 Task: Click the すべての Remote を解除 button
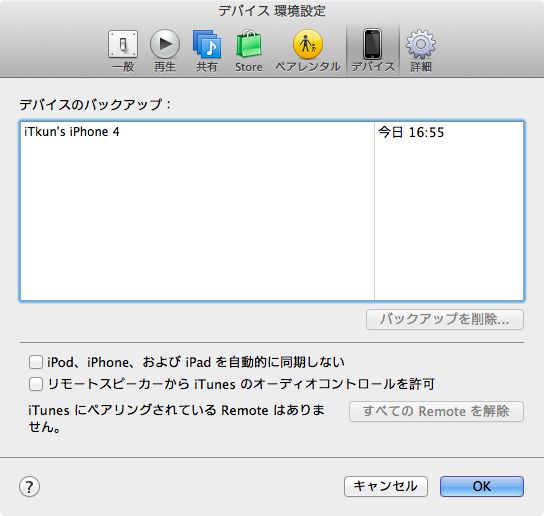pos(436,411)
